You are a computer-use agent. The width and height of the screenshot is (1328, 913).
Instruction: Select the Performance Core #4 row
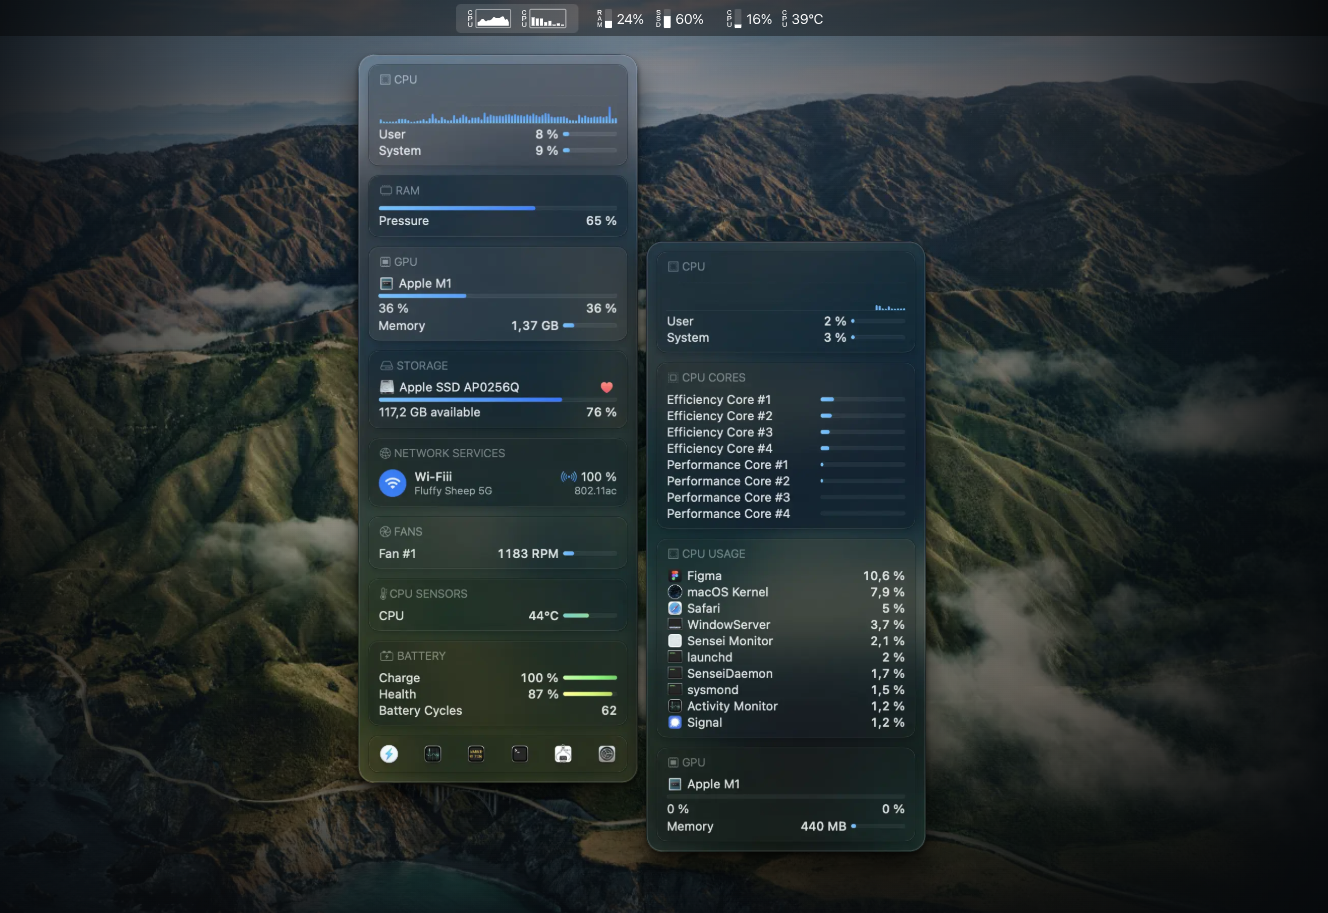click(786, 514)
